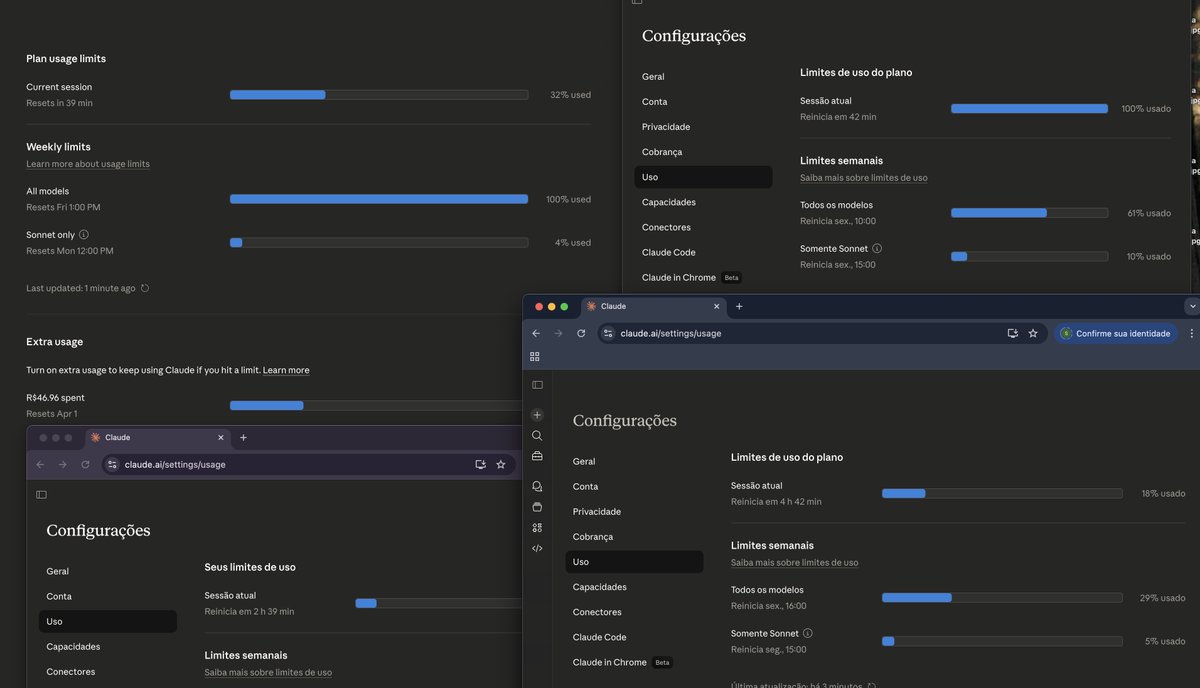Click the '100% used' All models value

tap(568, 199)
